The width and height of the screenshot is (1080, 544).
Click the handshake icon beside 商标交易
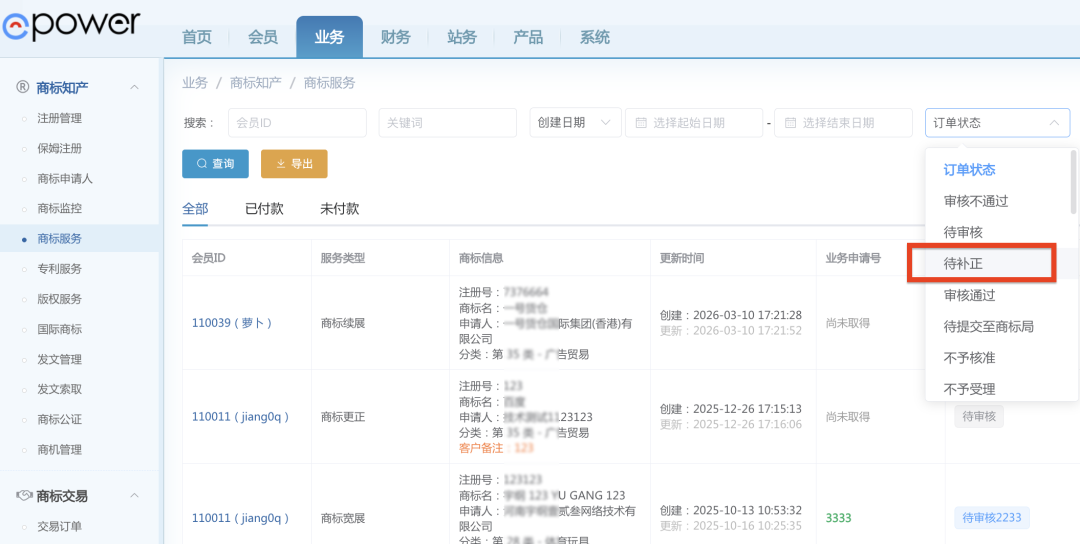pos(22,496)
